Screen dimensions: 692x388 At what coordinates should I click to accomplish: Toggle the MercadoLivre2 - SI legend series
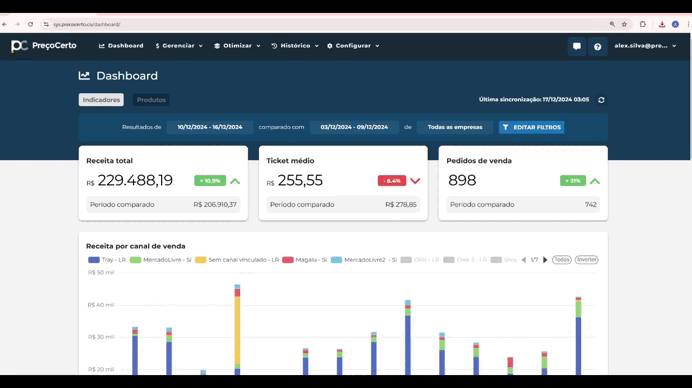point(364,260)
